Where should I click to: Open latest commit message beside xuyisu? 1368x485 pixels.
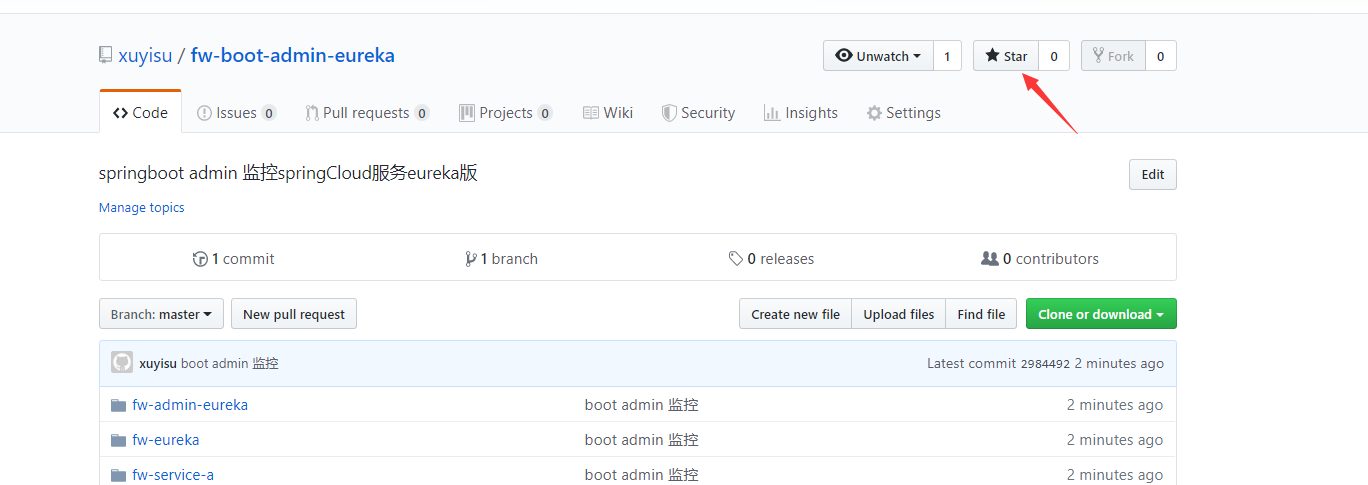click(x=230, y=363)
